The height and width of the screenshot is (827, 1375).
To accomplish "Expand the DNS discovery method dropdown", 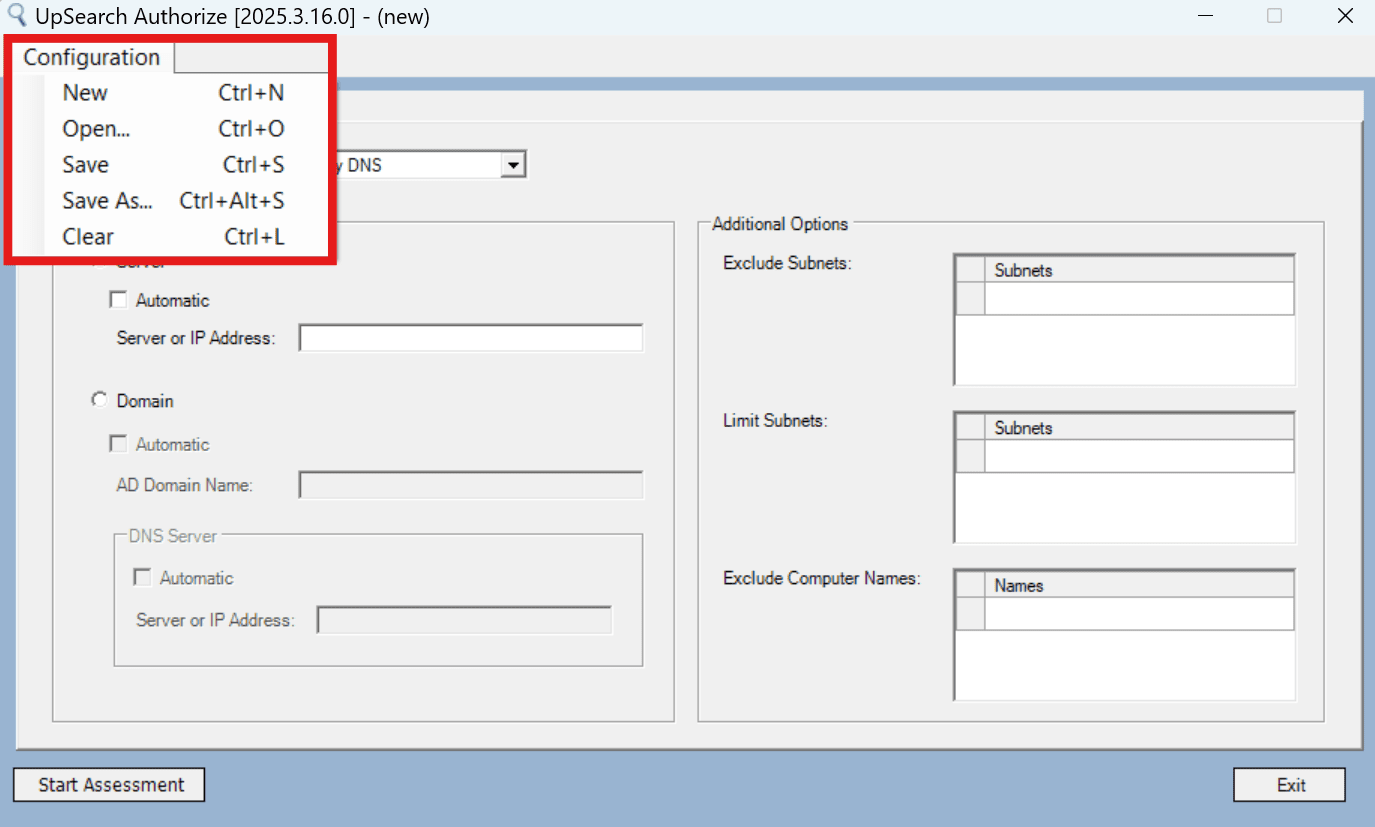I will [x=514, y=164].
